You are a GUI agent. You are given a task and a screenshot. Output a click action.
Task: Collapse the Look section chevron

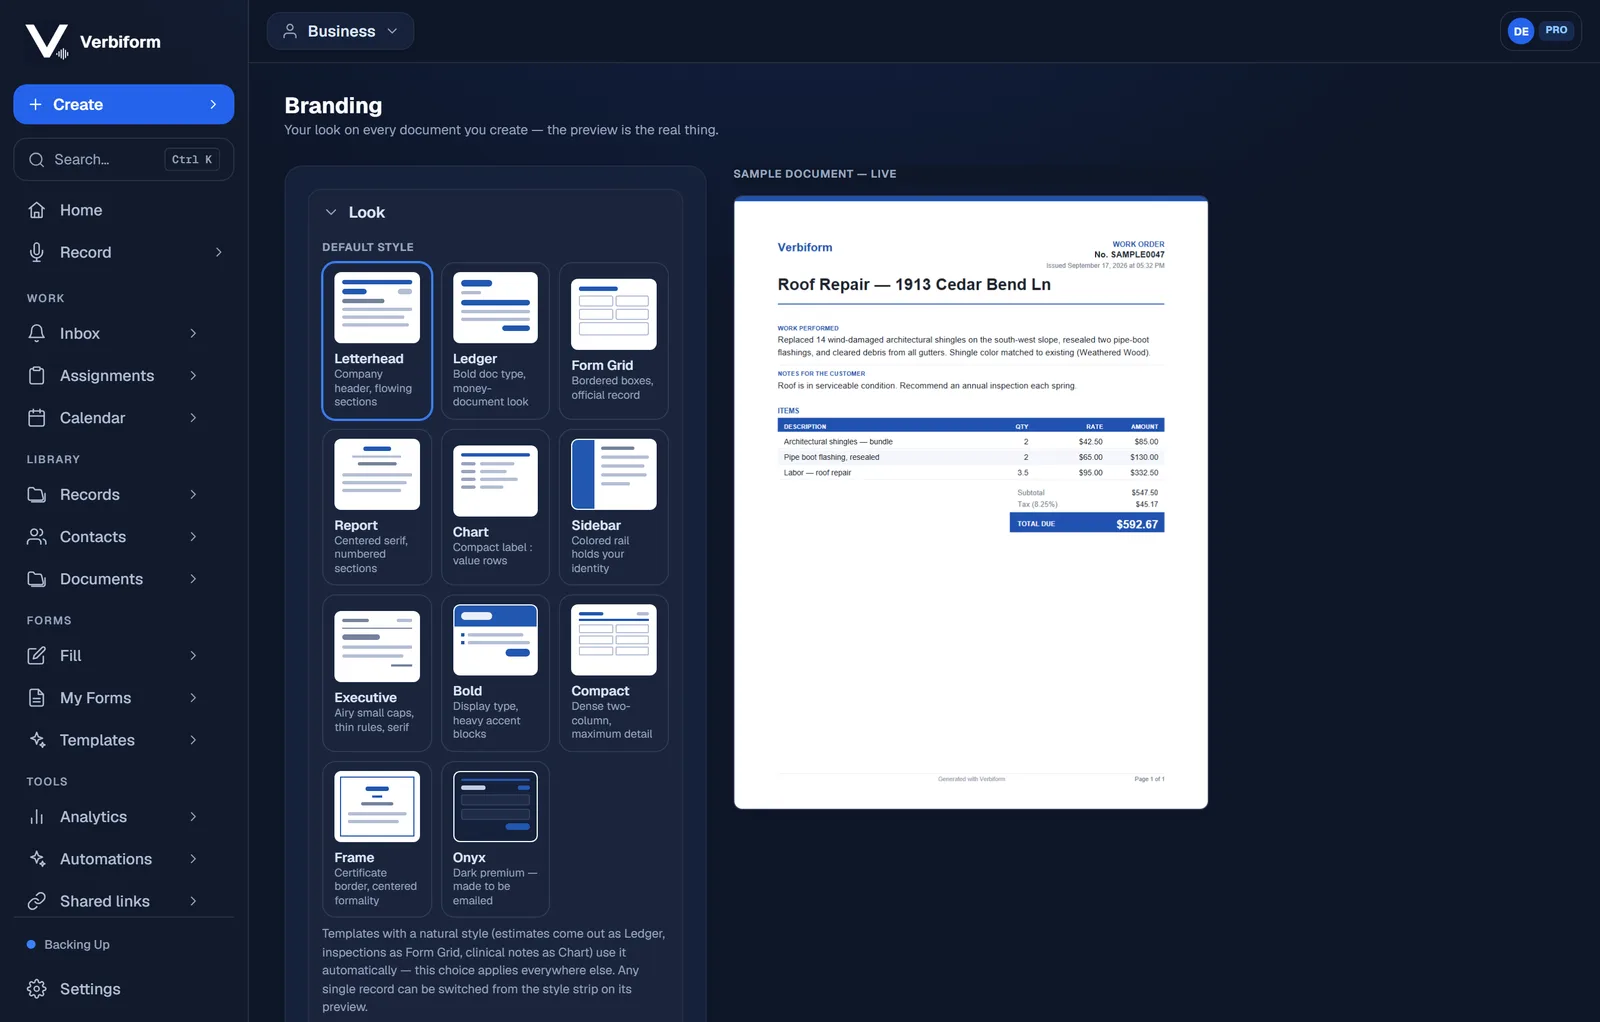coord(331,212)
